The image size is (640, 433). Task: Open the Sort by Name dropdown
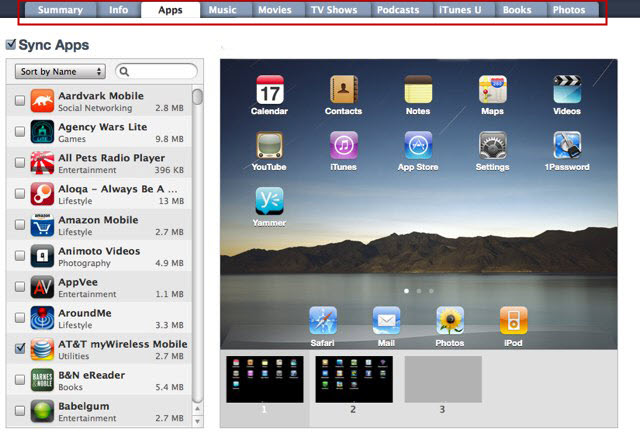click(x=60, y=71)
